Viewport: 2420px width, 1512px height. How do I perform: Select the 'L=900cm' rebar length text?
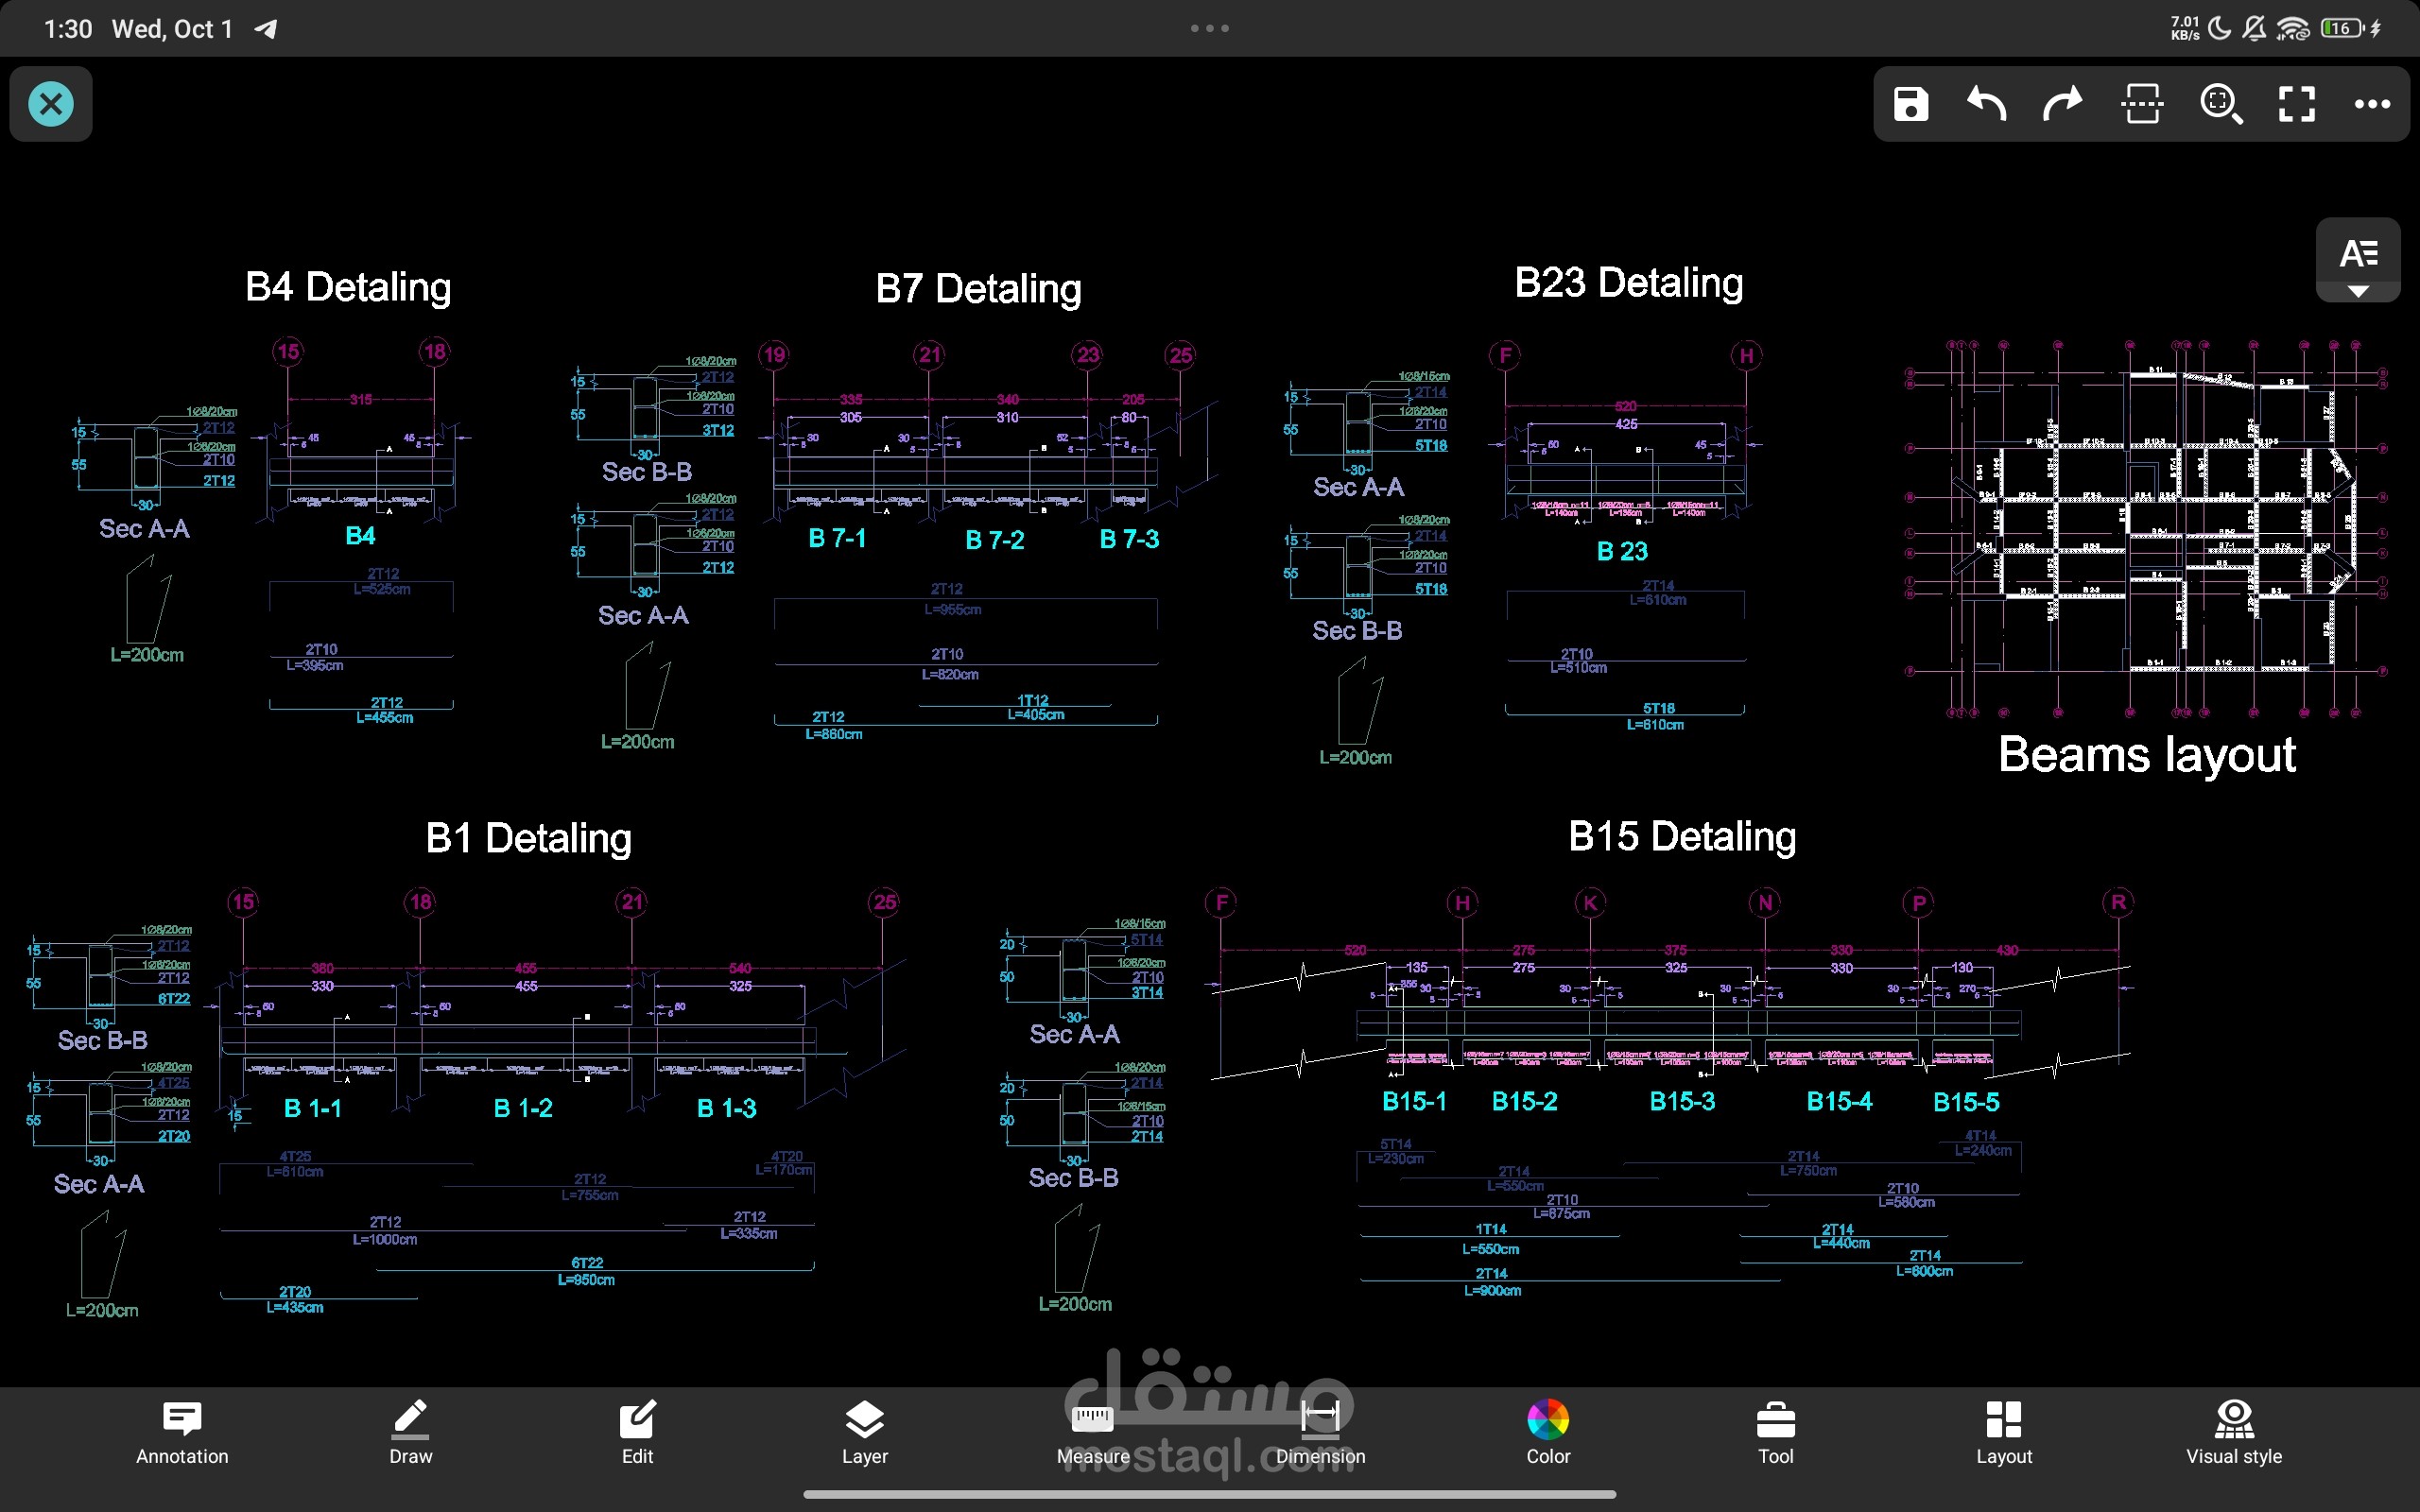pos(1492,1291)
